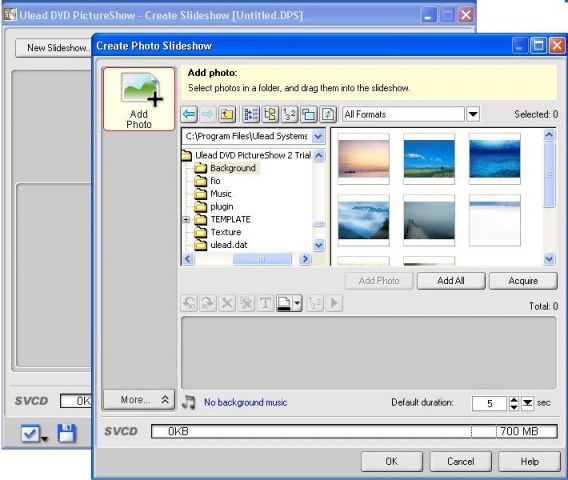Click the Acquire button
Image resolution: width=568 pixels, height=480 pixels.
tap(523, 281)
